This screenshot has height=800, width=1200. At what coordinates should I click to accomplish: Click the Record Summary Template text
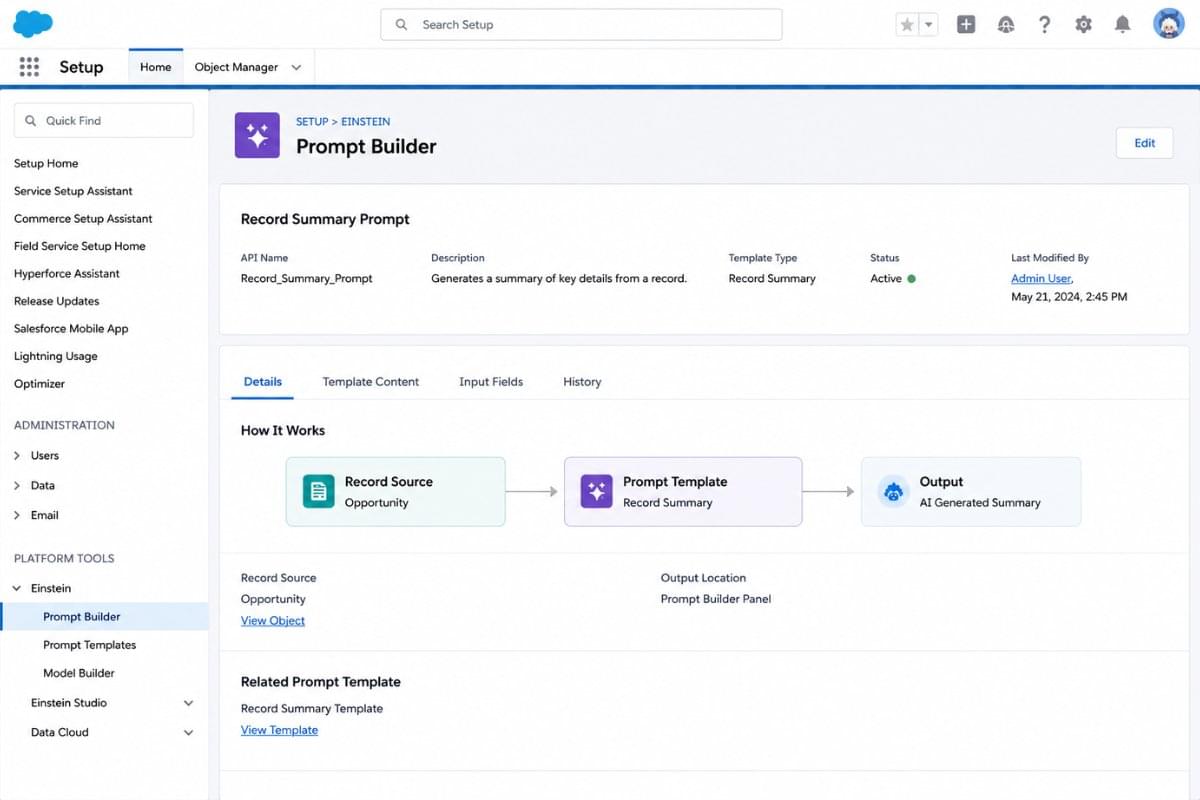tap(312, 708)
